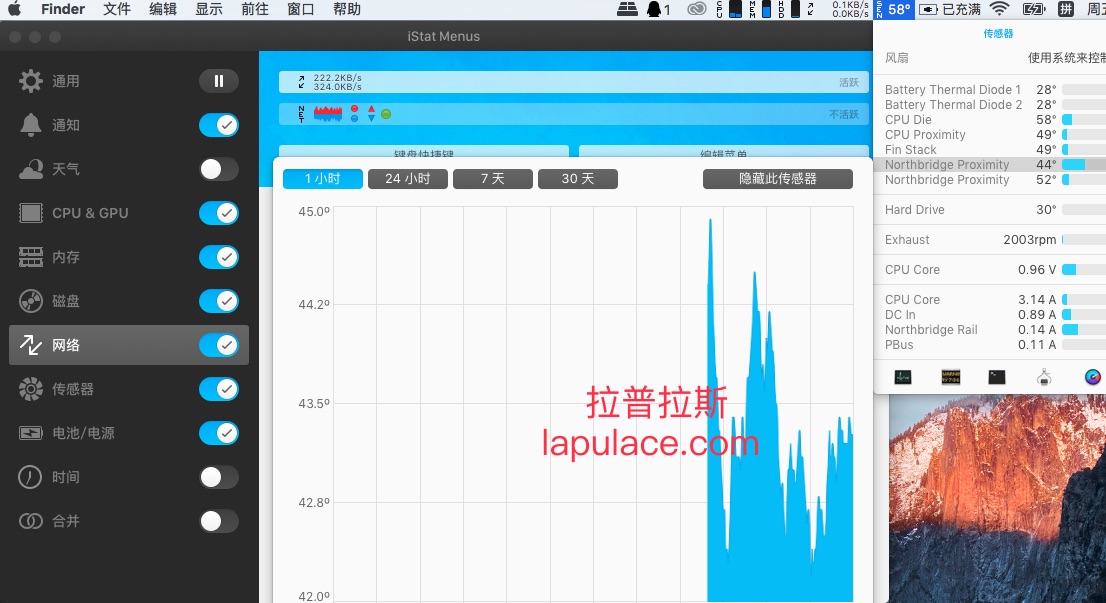1106x603 pixels.
Task: Click the CPU meter in menu bar
Action: click(729, 9)
